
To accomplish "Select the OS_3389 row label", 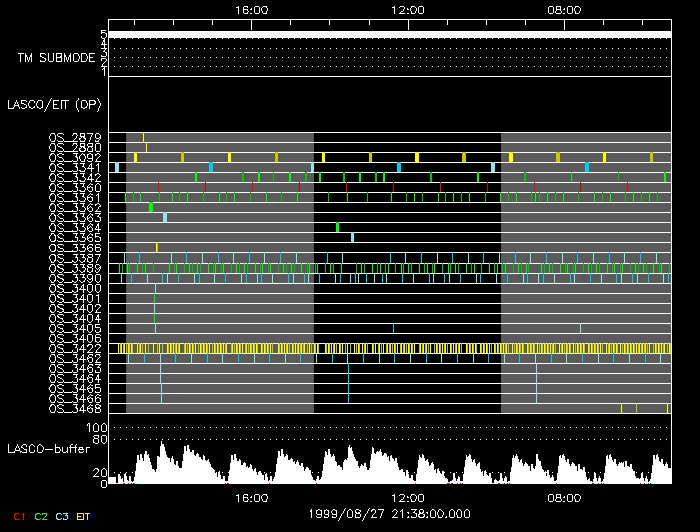I will click(74, 268).
